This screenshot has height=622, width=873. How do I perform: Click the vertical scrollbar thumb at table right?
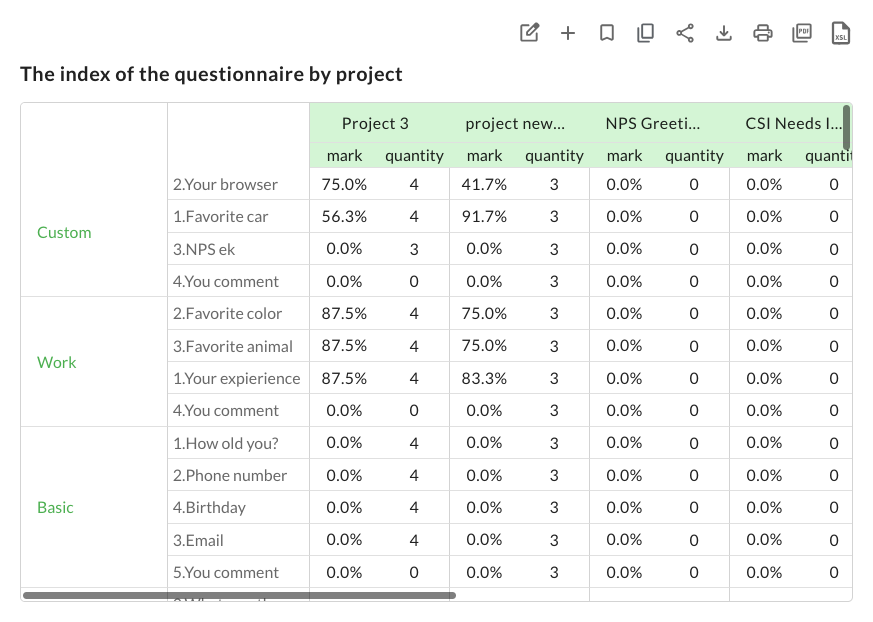pos(847,127)
